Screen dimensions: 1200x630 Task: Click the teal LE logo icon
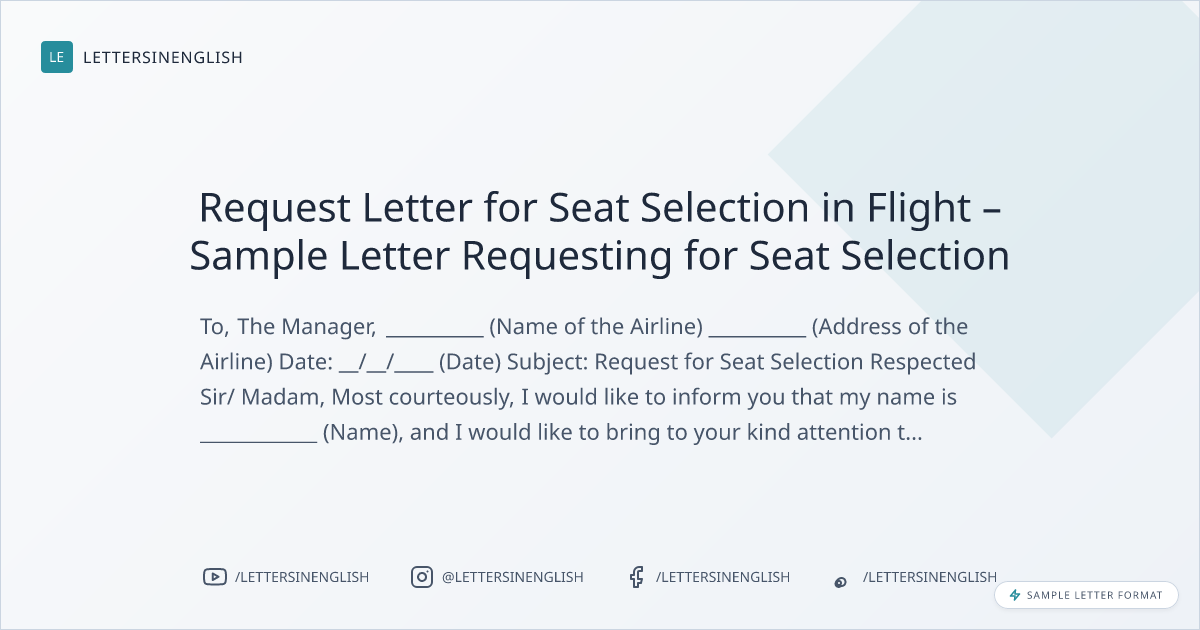point(57,57)
